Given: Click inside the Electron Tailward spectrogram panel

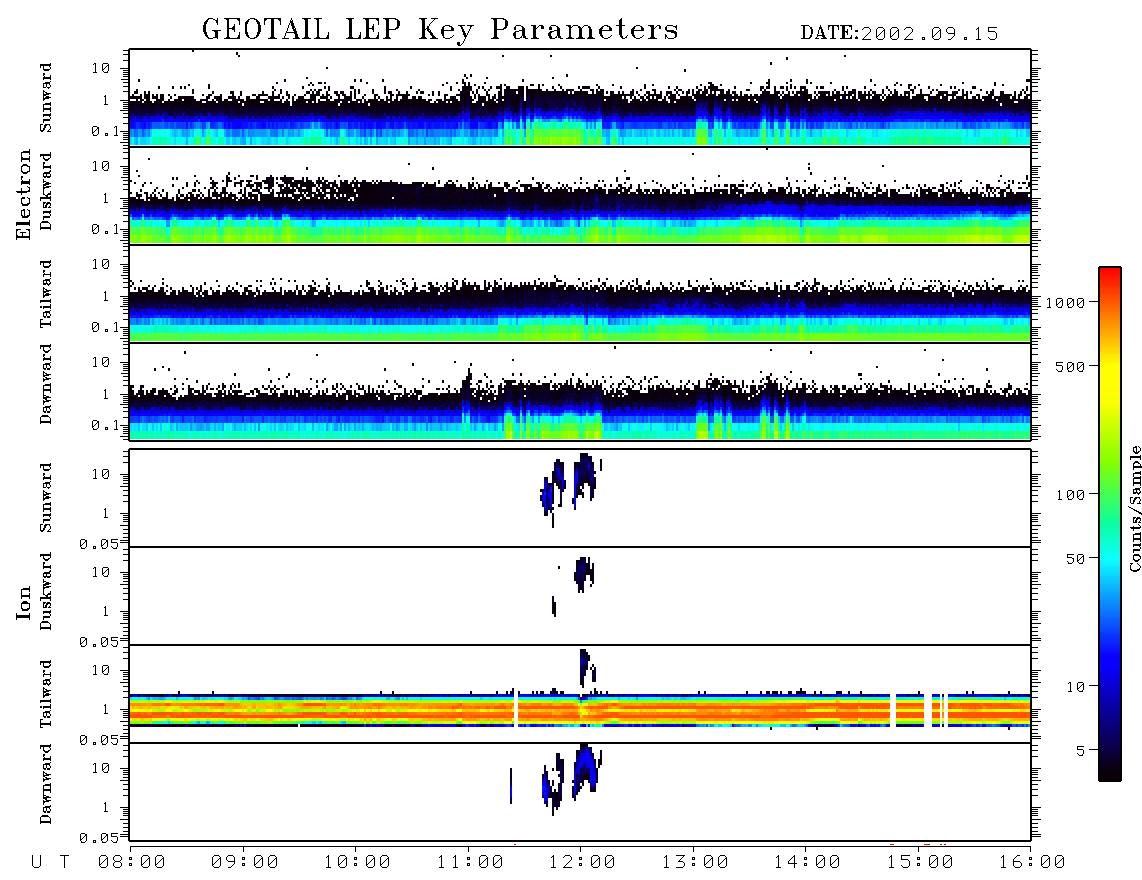Looking at the screenshot, I should click(580, 294).
